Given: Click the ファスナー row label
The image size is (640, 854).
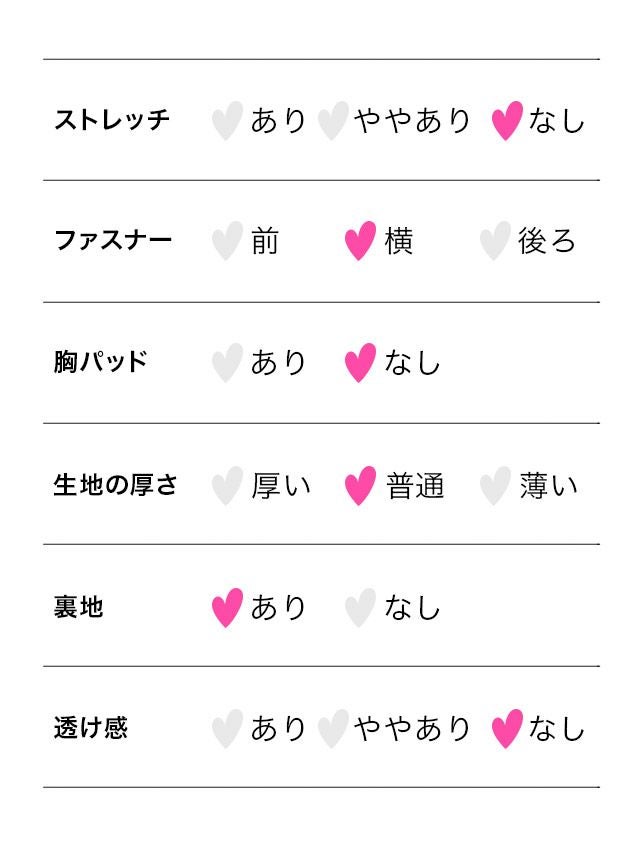Looking at the screenshot, I should 112,241.
